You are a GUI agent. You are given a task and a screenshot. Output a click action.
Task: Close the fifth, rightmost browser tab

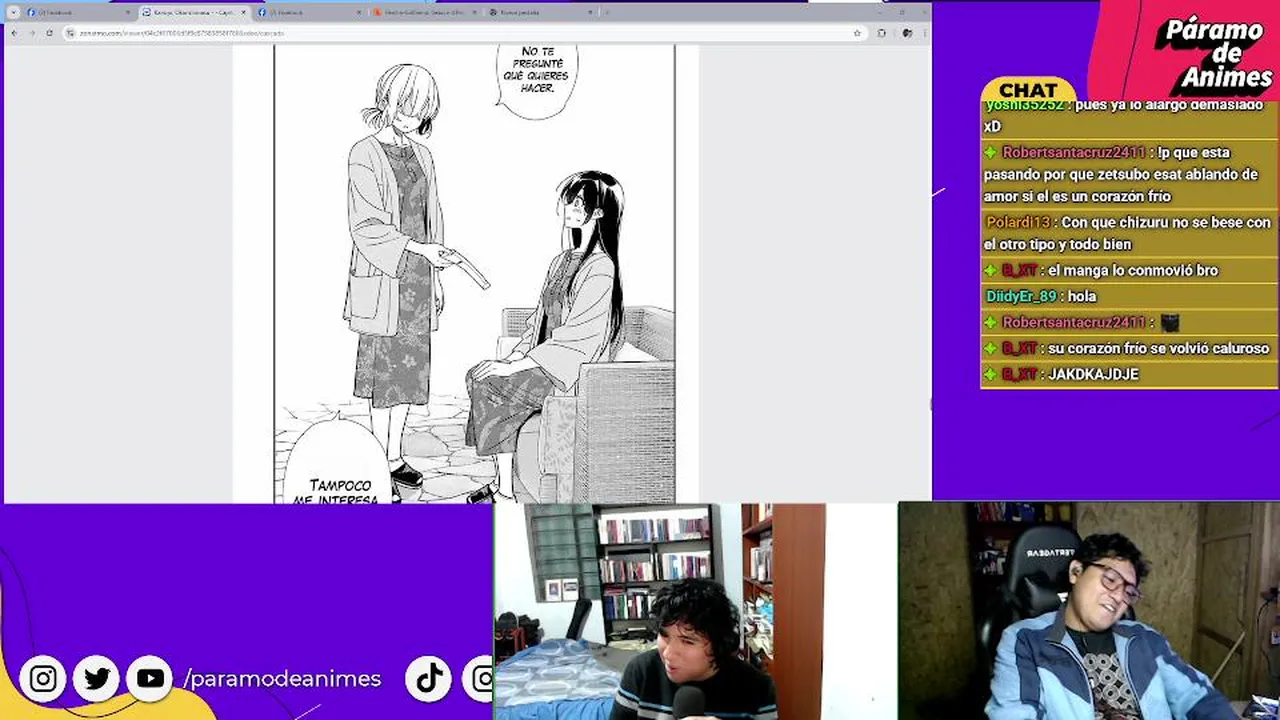[590, 12]
